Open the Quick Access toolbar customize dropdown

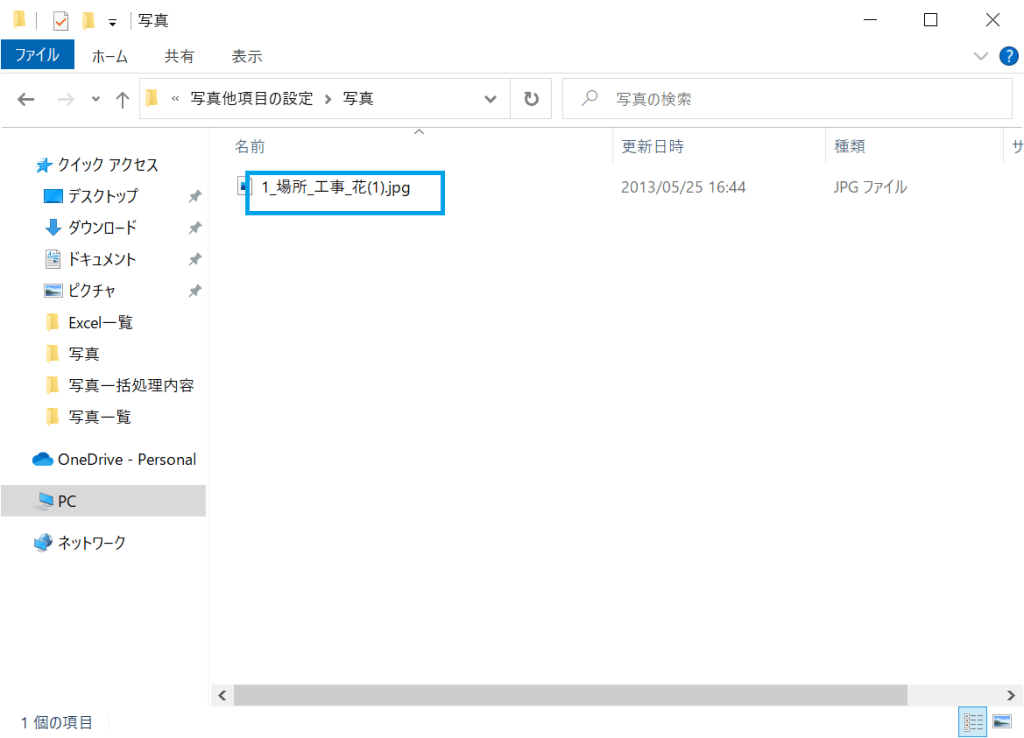pyautogui.click(x=112, y=21)
